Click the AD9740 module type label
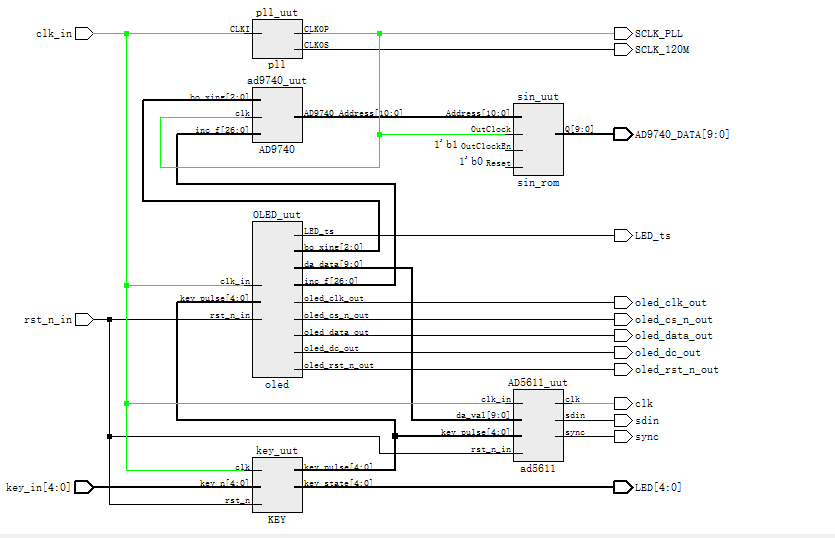This screenshot has height=538, width=835. click(x=277, y=150)
